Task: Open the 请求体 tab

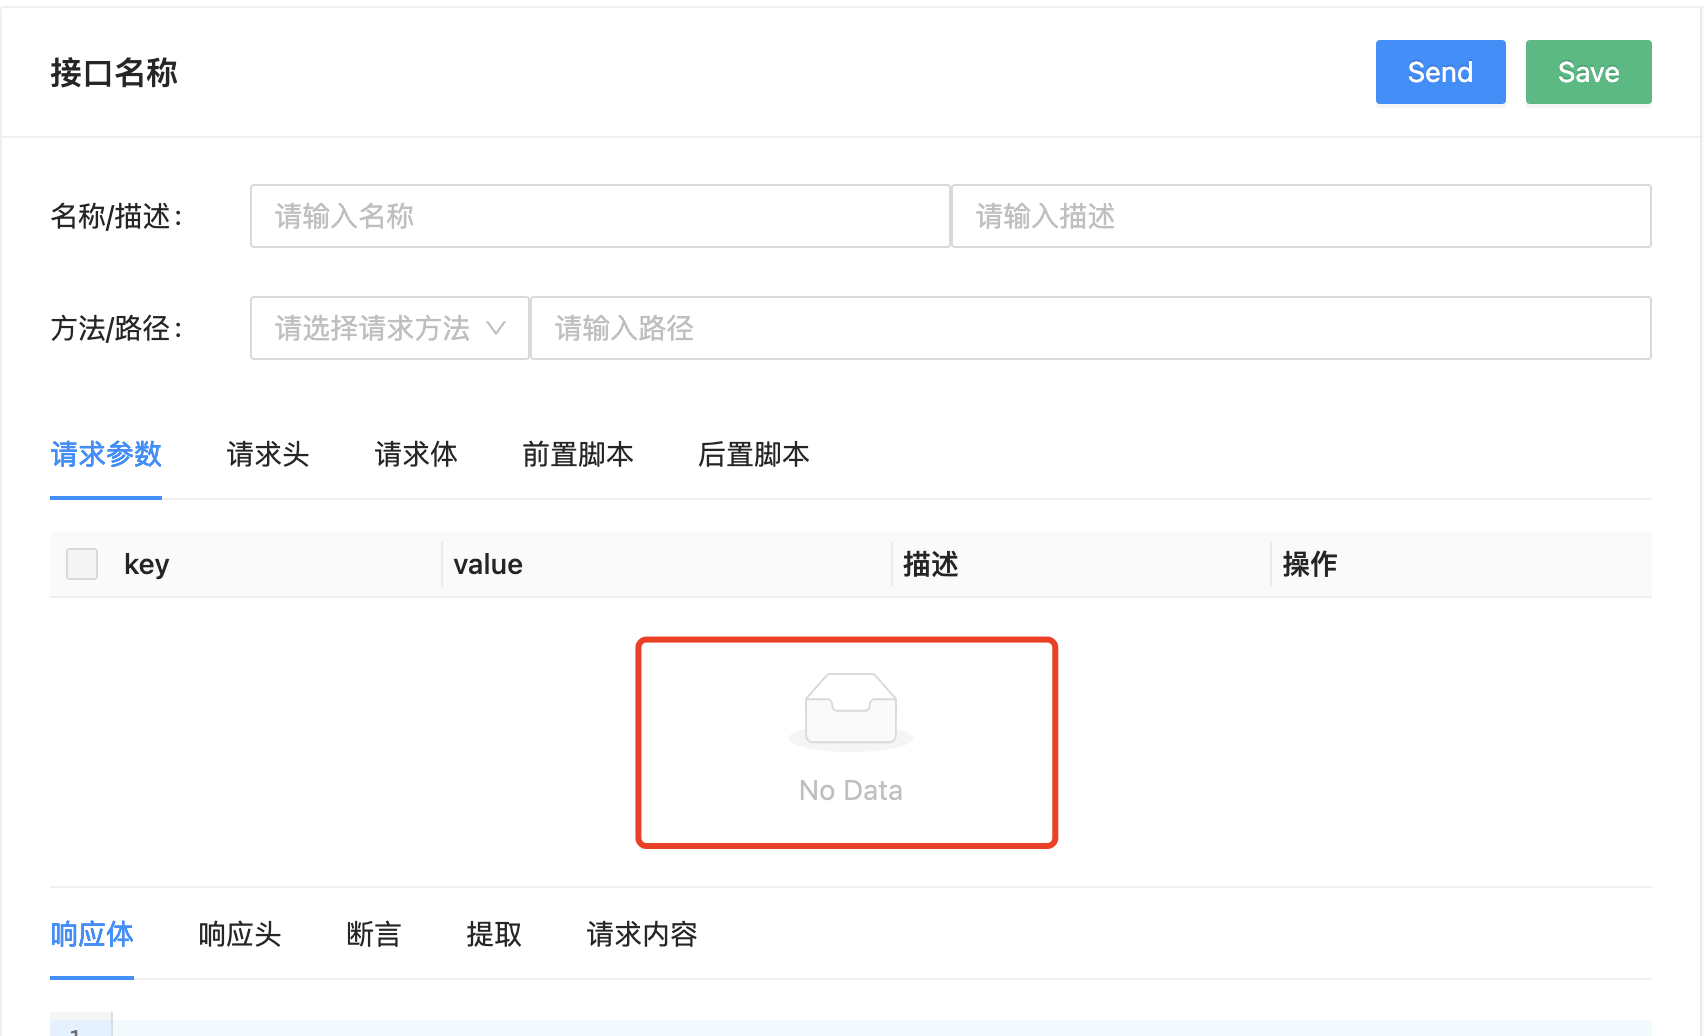Action: [416, 455]
